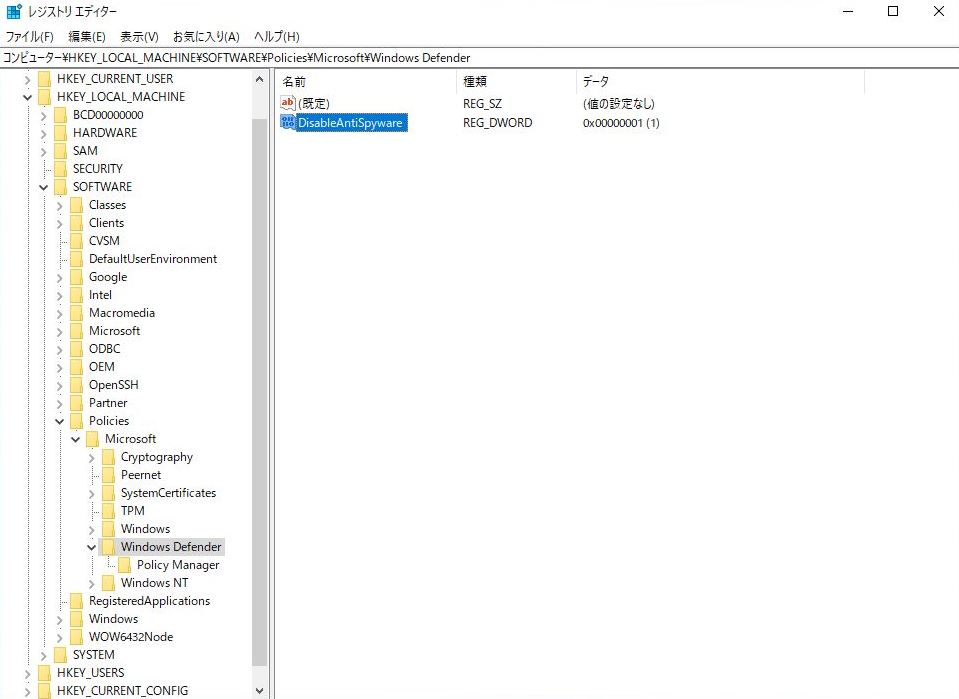Click the CVSM folder icon
This screenshot has width=959, height=699.
coord(76,241)
